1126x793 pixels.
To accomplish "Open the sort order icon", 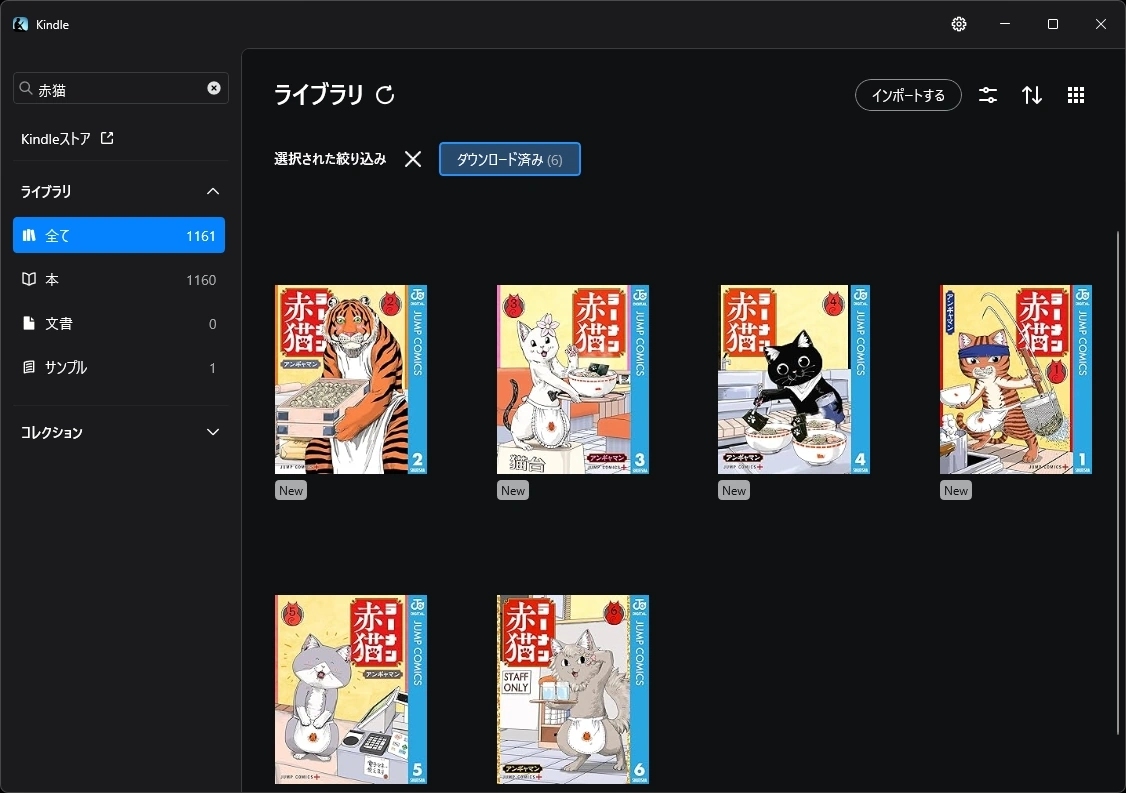I will coord(1032,95).
